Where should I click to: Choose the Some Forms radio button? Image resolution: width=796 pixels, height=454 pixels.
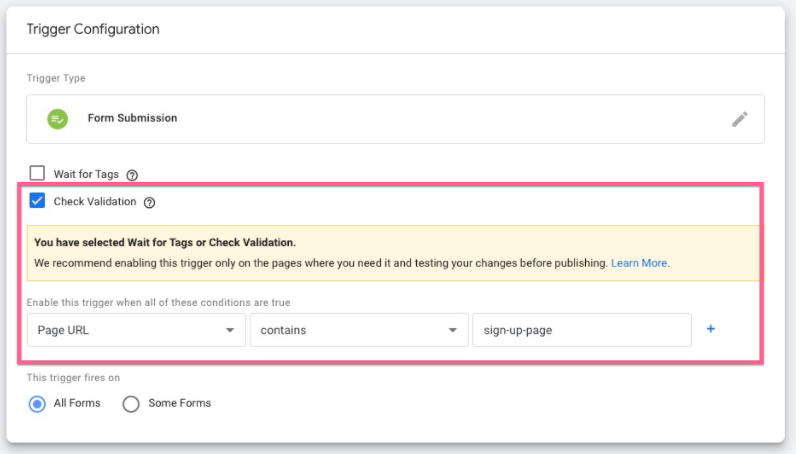130,404
